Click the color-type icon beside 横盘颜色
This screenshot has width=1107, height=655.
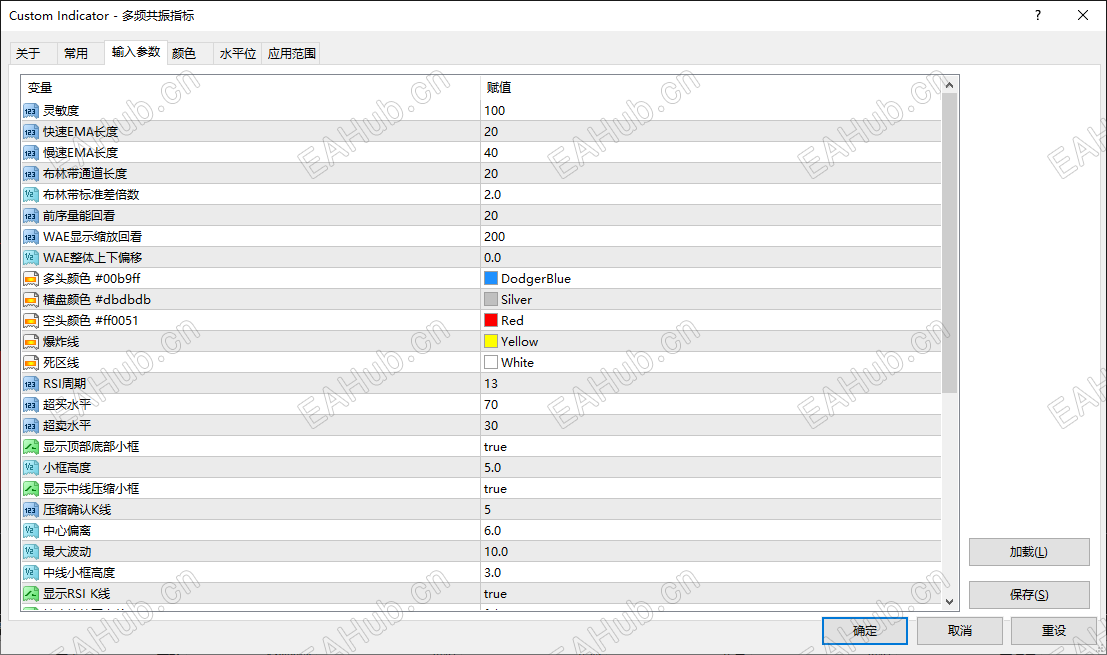pos(30,300)
